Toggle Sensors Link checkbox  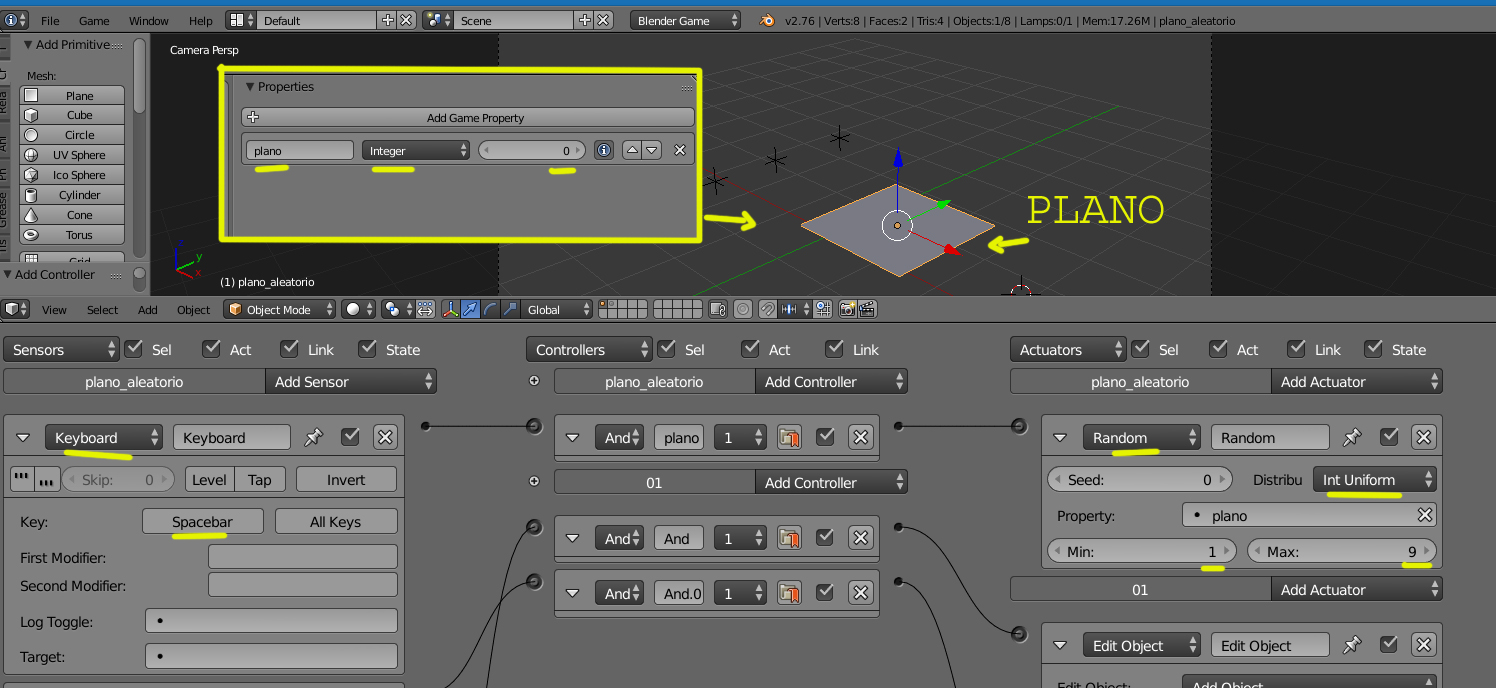290,349
